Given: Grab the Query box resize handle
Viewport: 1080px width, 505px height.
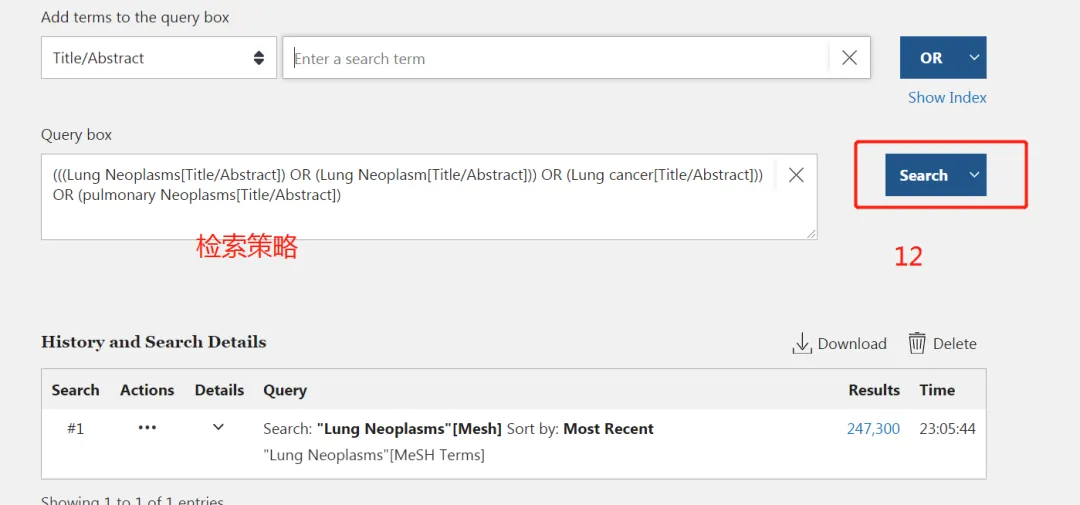Looking at the screenshot, I should click(811, 234).
